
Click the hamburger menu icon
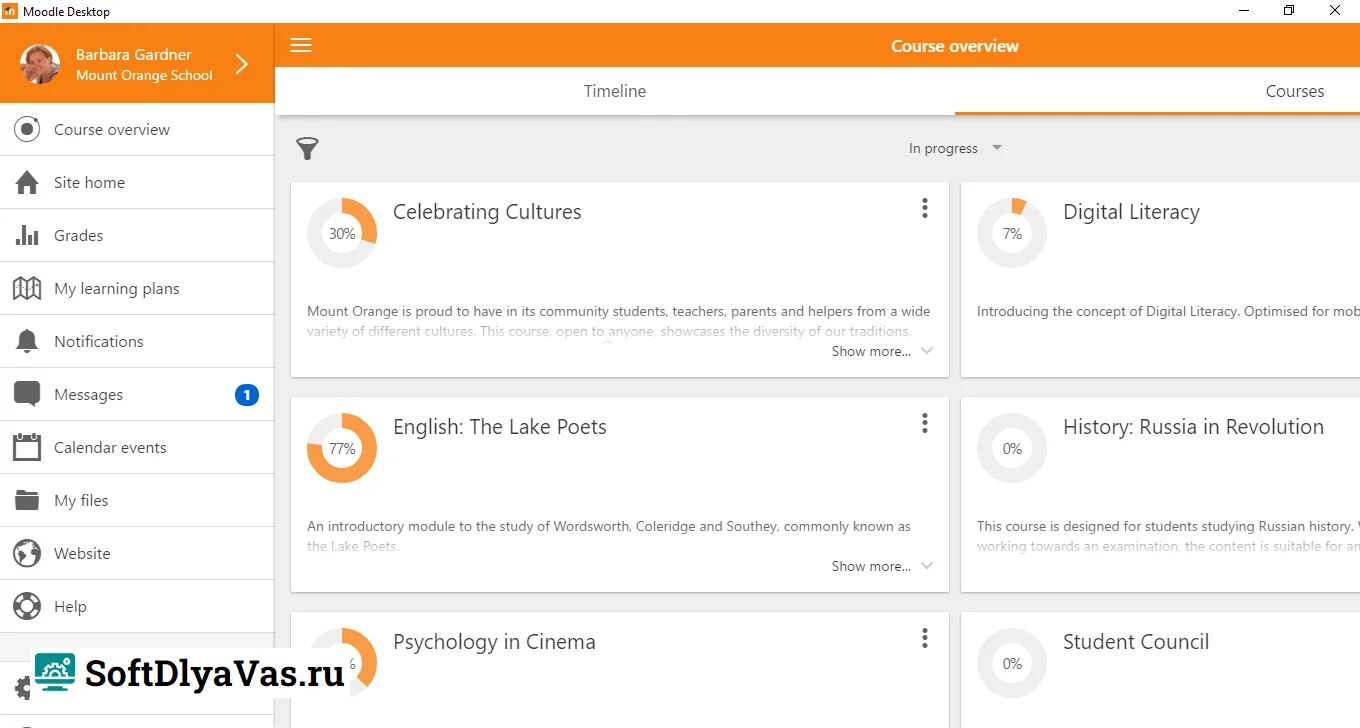301,45
